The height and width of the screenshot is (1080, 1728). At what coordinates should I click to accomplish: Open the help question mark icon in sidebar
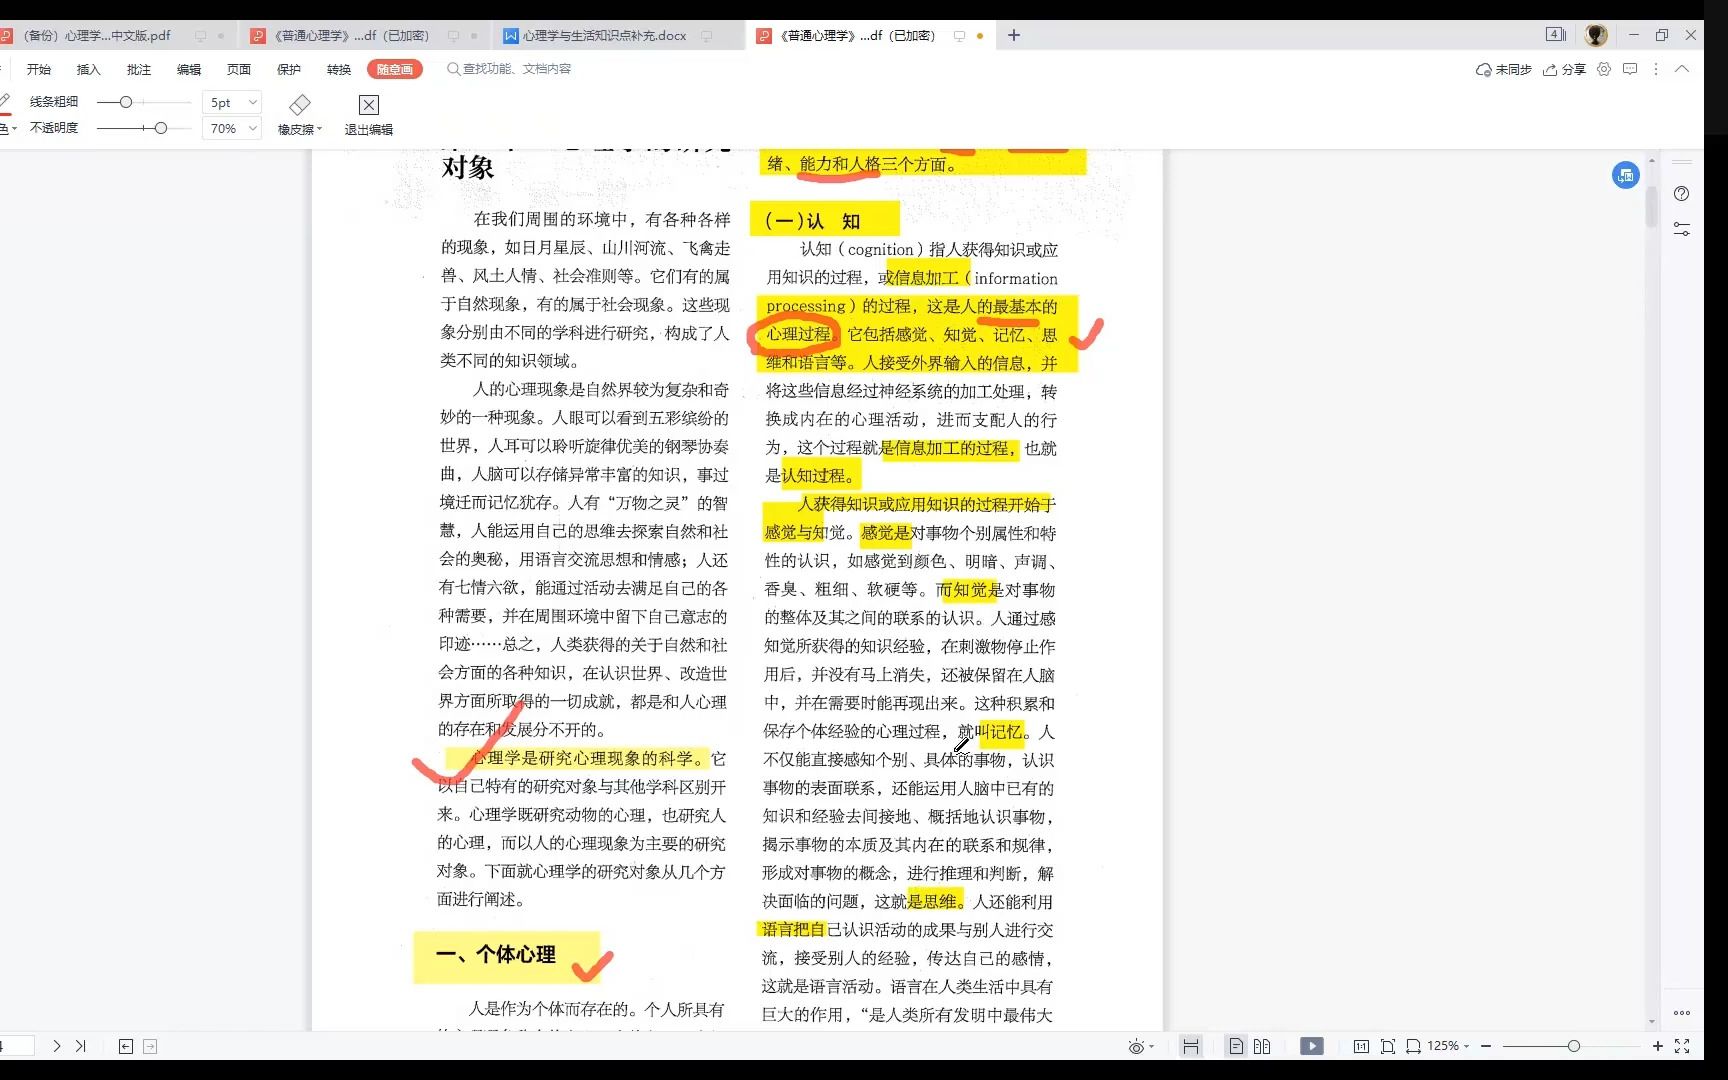pyautogui.click(x=1682, y=194)
